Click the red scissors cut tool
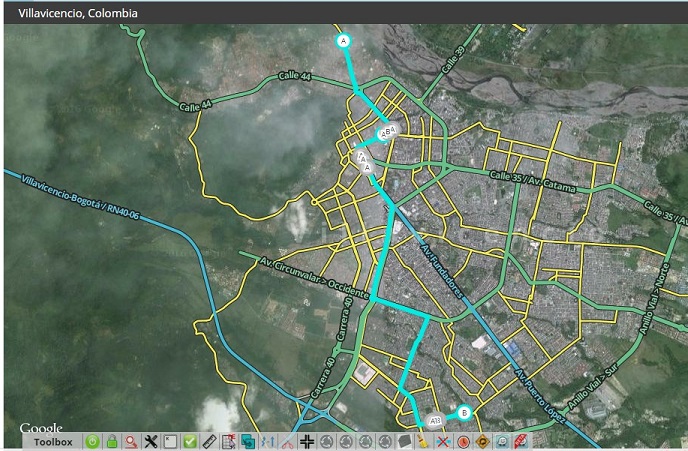Viewport: 688px width, 451px height. 287,441
